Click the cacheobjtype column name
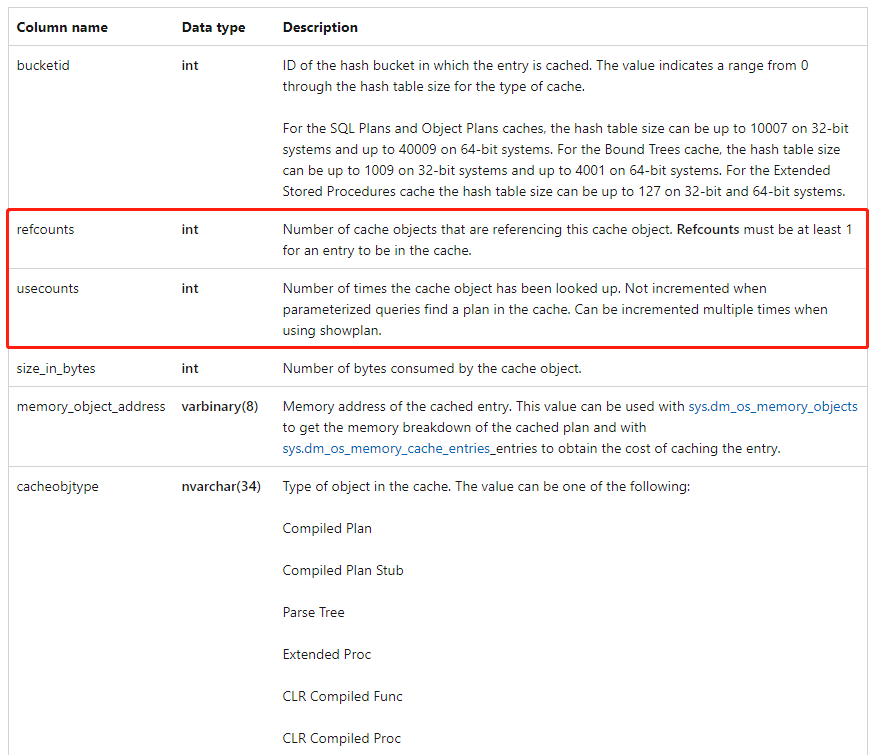Screen dimensions: 876x755 tap(57, 487)
